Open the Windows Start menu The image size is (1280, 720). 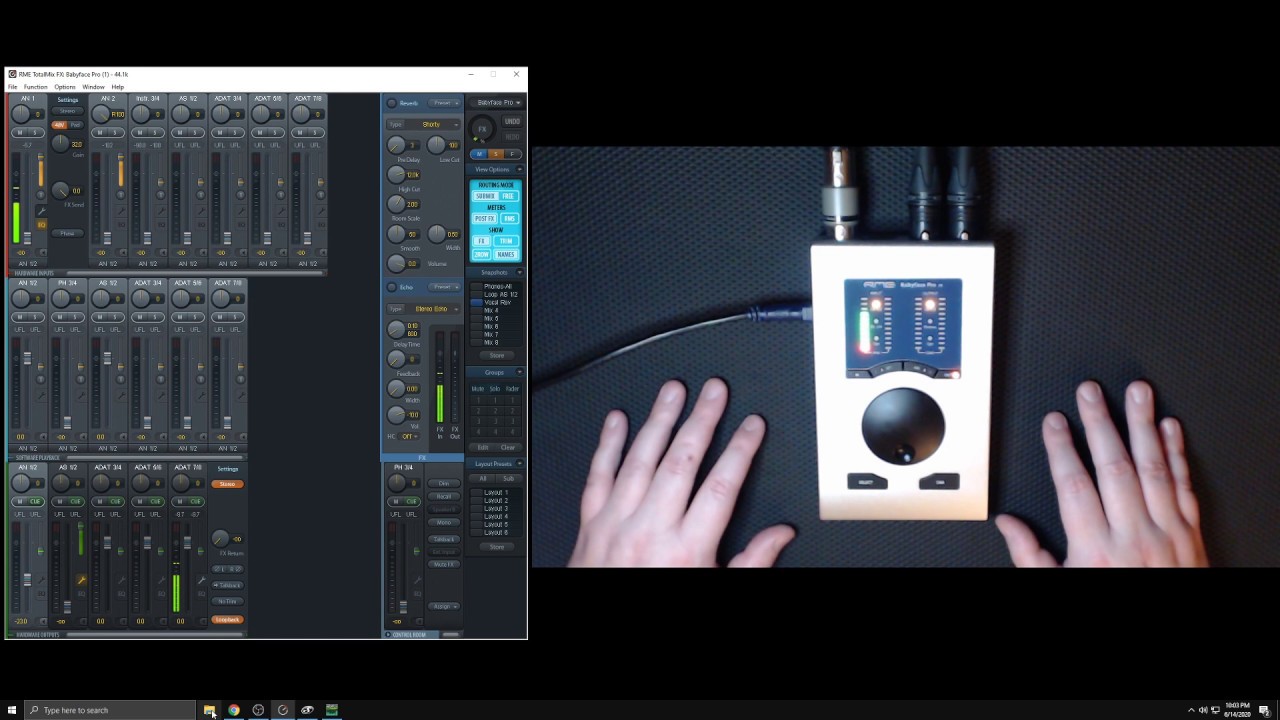coord(12,710)
